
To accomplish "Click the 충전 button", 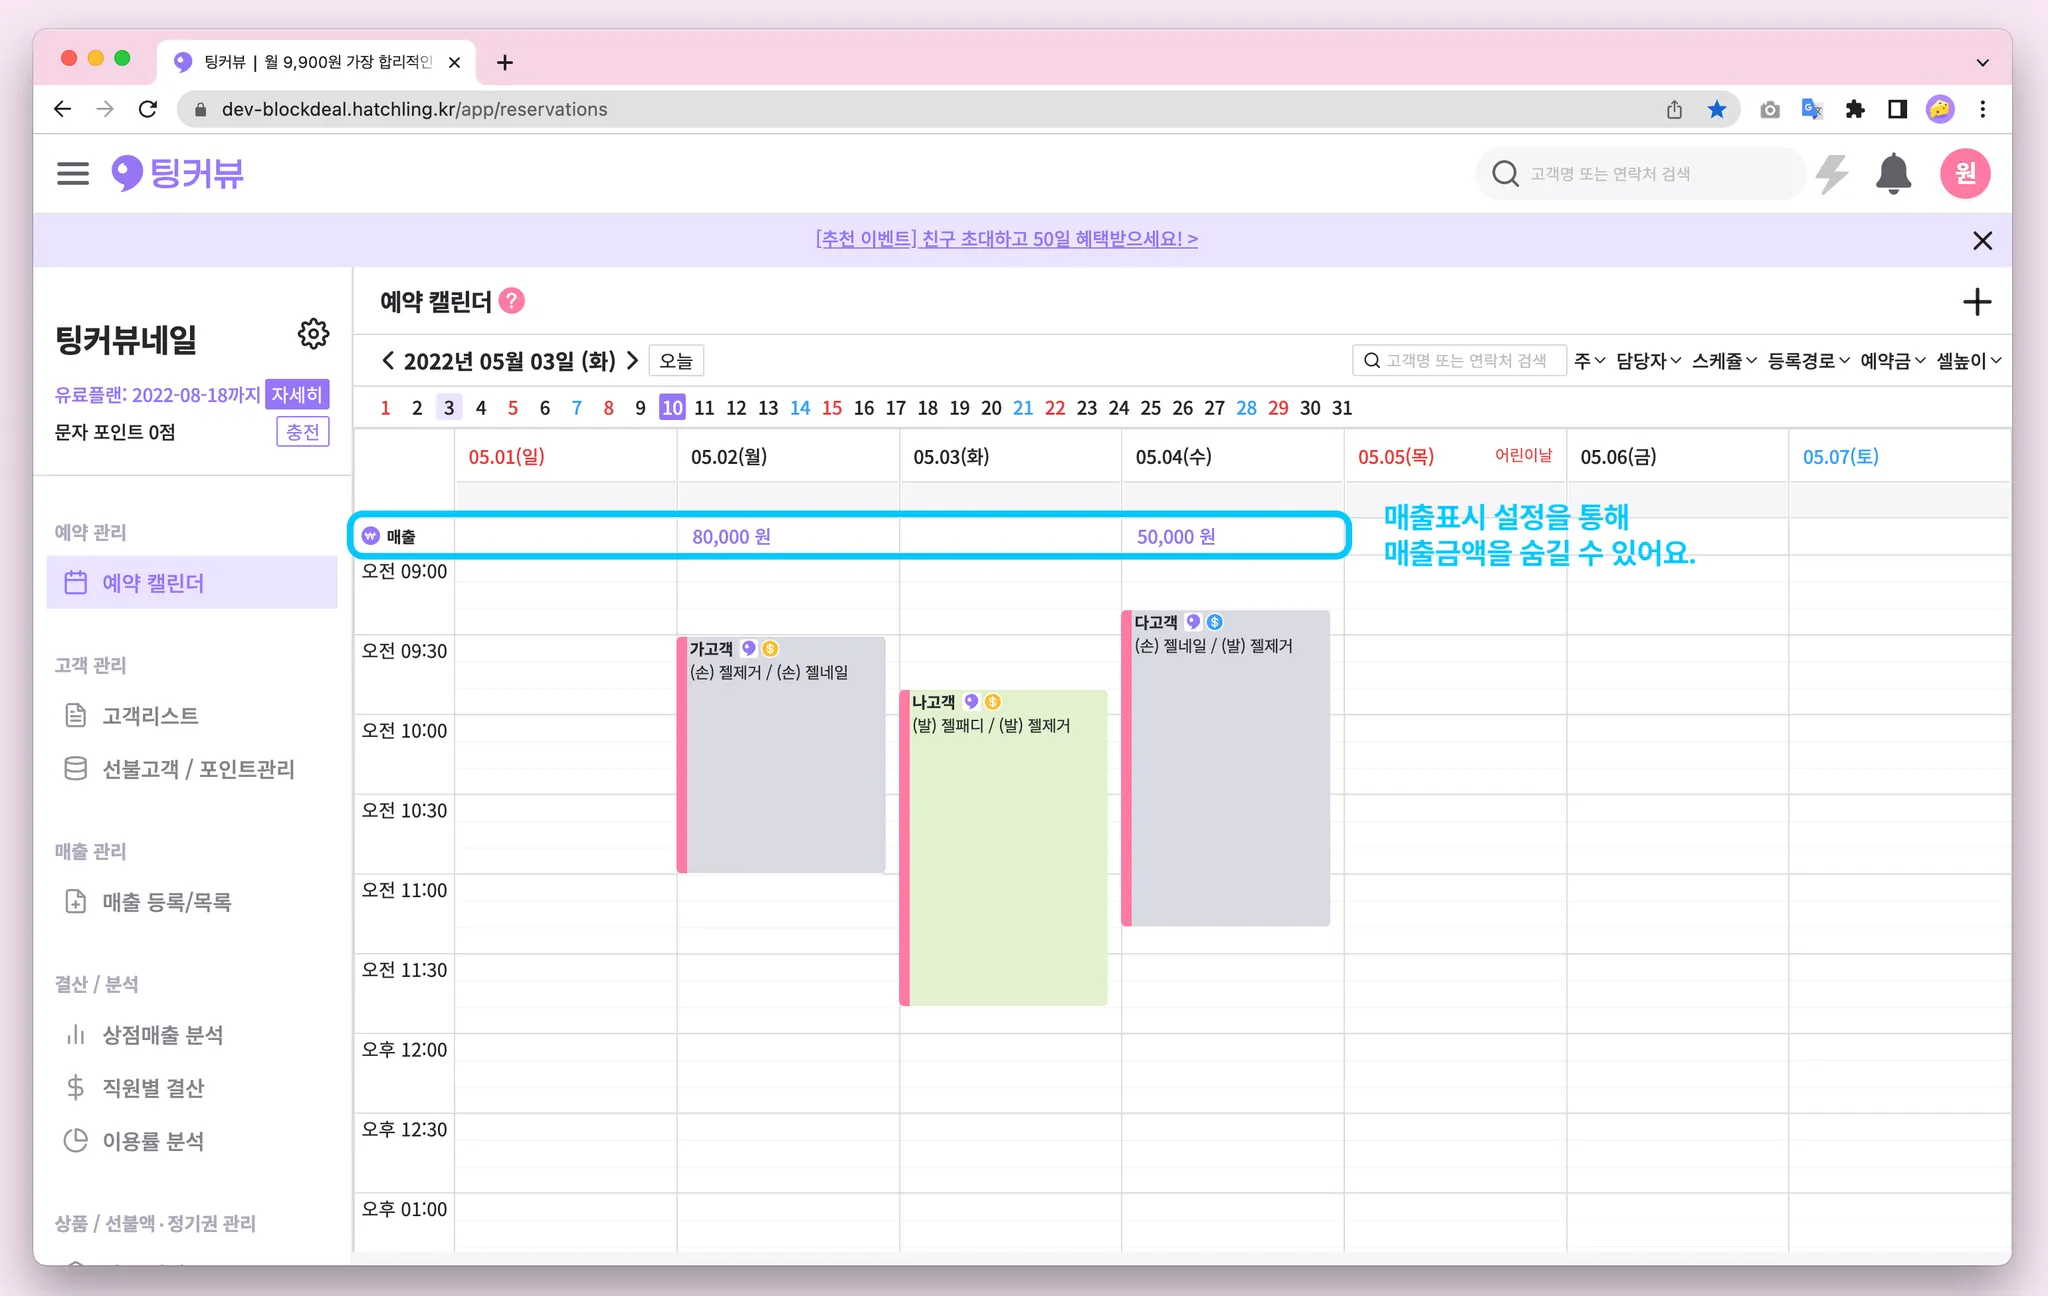I will (x=302, y=432).
